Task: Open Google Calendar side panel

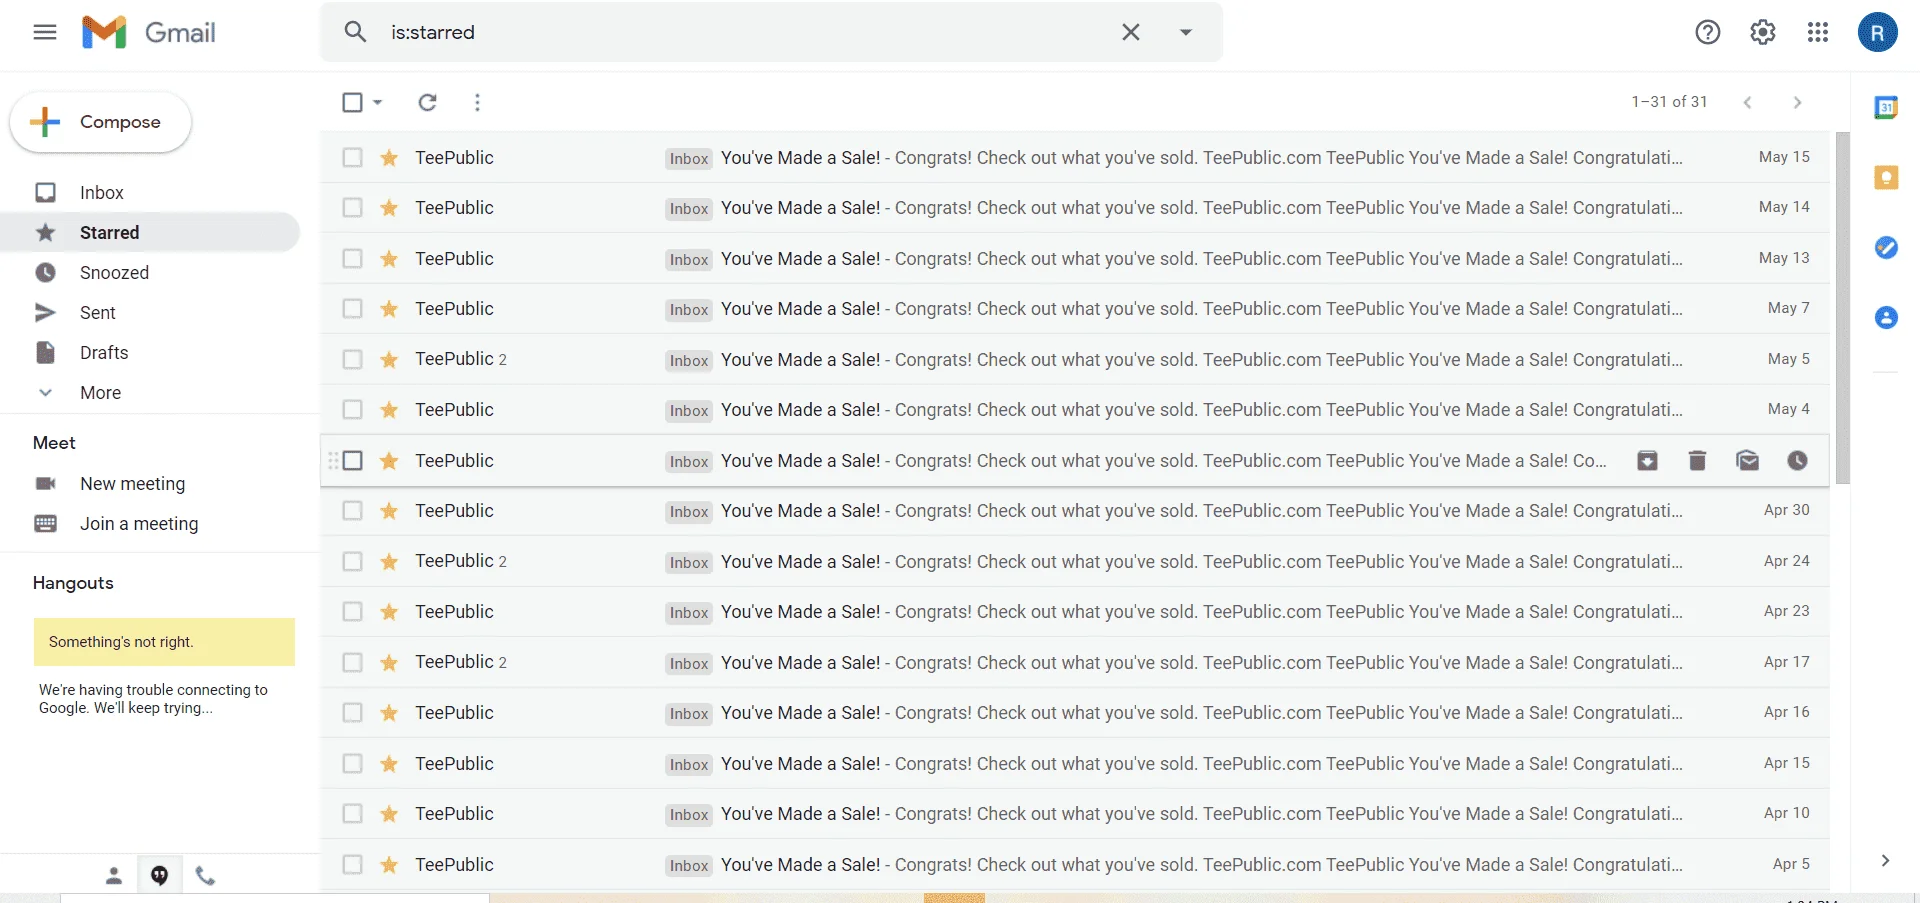Action: click(1886, 107)
